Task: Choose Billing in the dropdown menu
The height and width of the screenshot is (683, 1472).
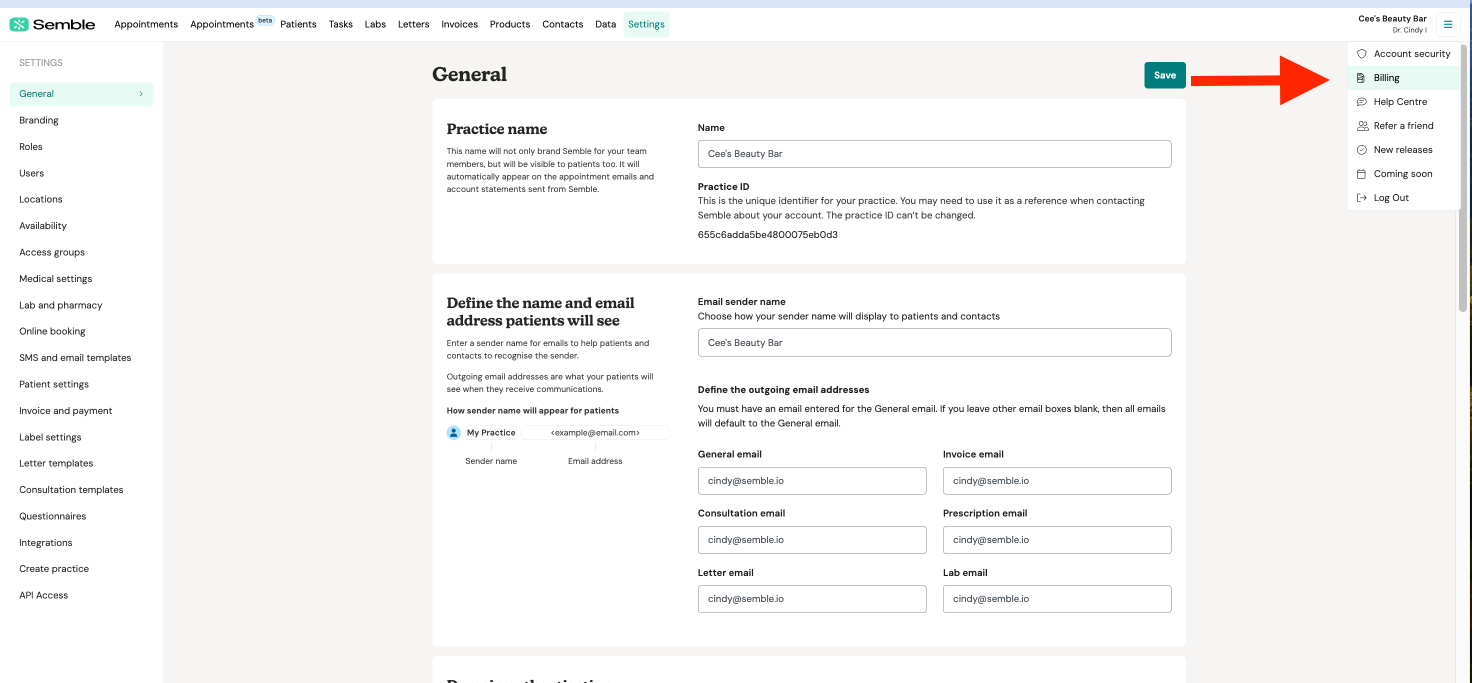Action: click(x=1404, y=78)
